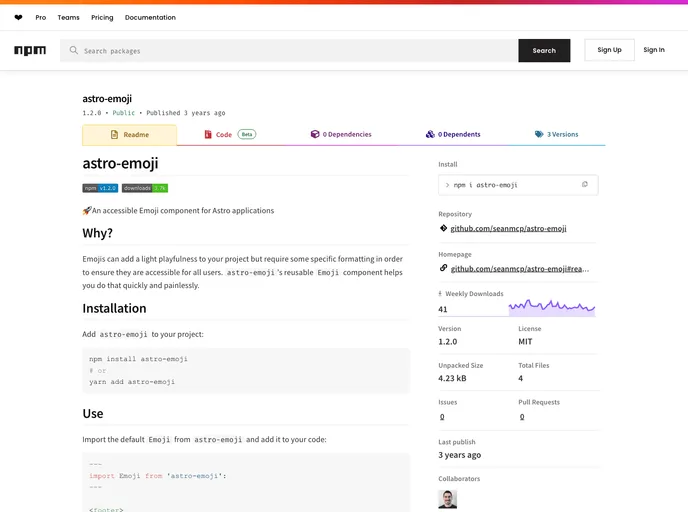Image resolution: width=688 pixels, height=512 pixels.
Task: Click the weekly downloads number 41
Action: [443, 309]
